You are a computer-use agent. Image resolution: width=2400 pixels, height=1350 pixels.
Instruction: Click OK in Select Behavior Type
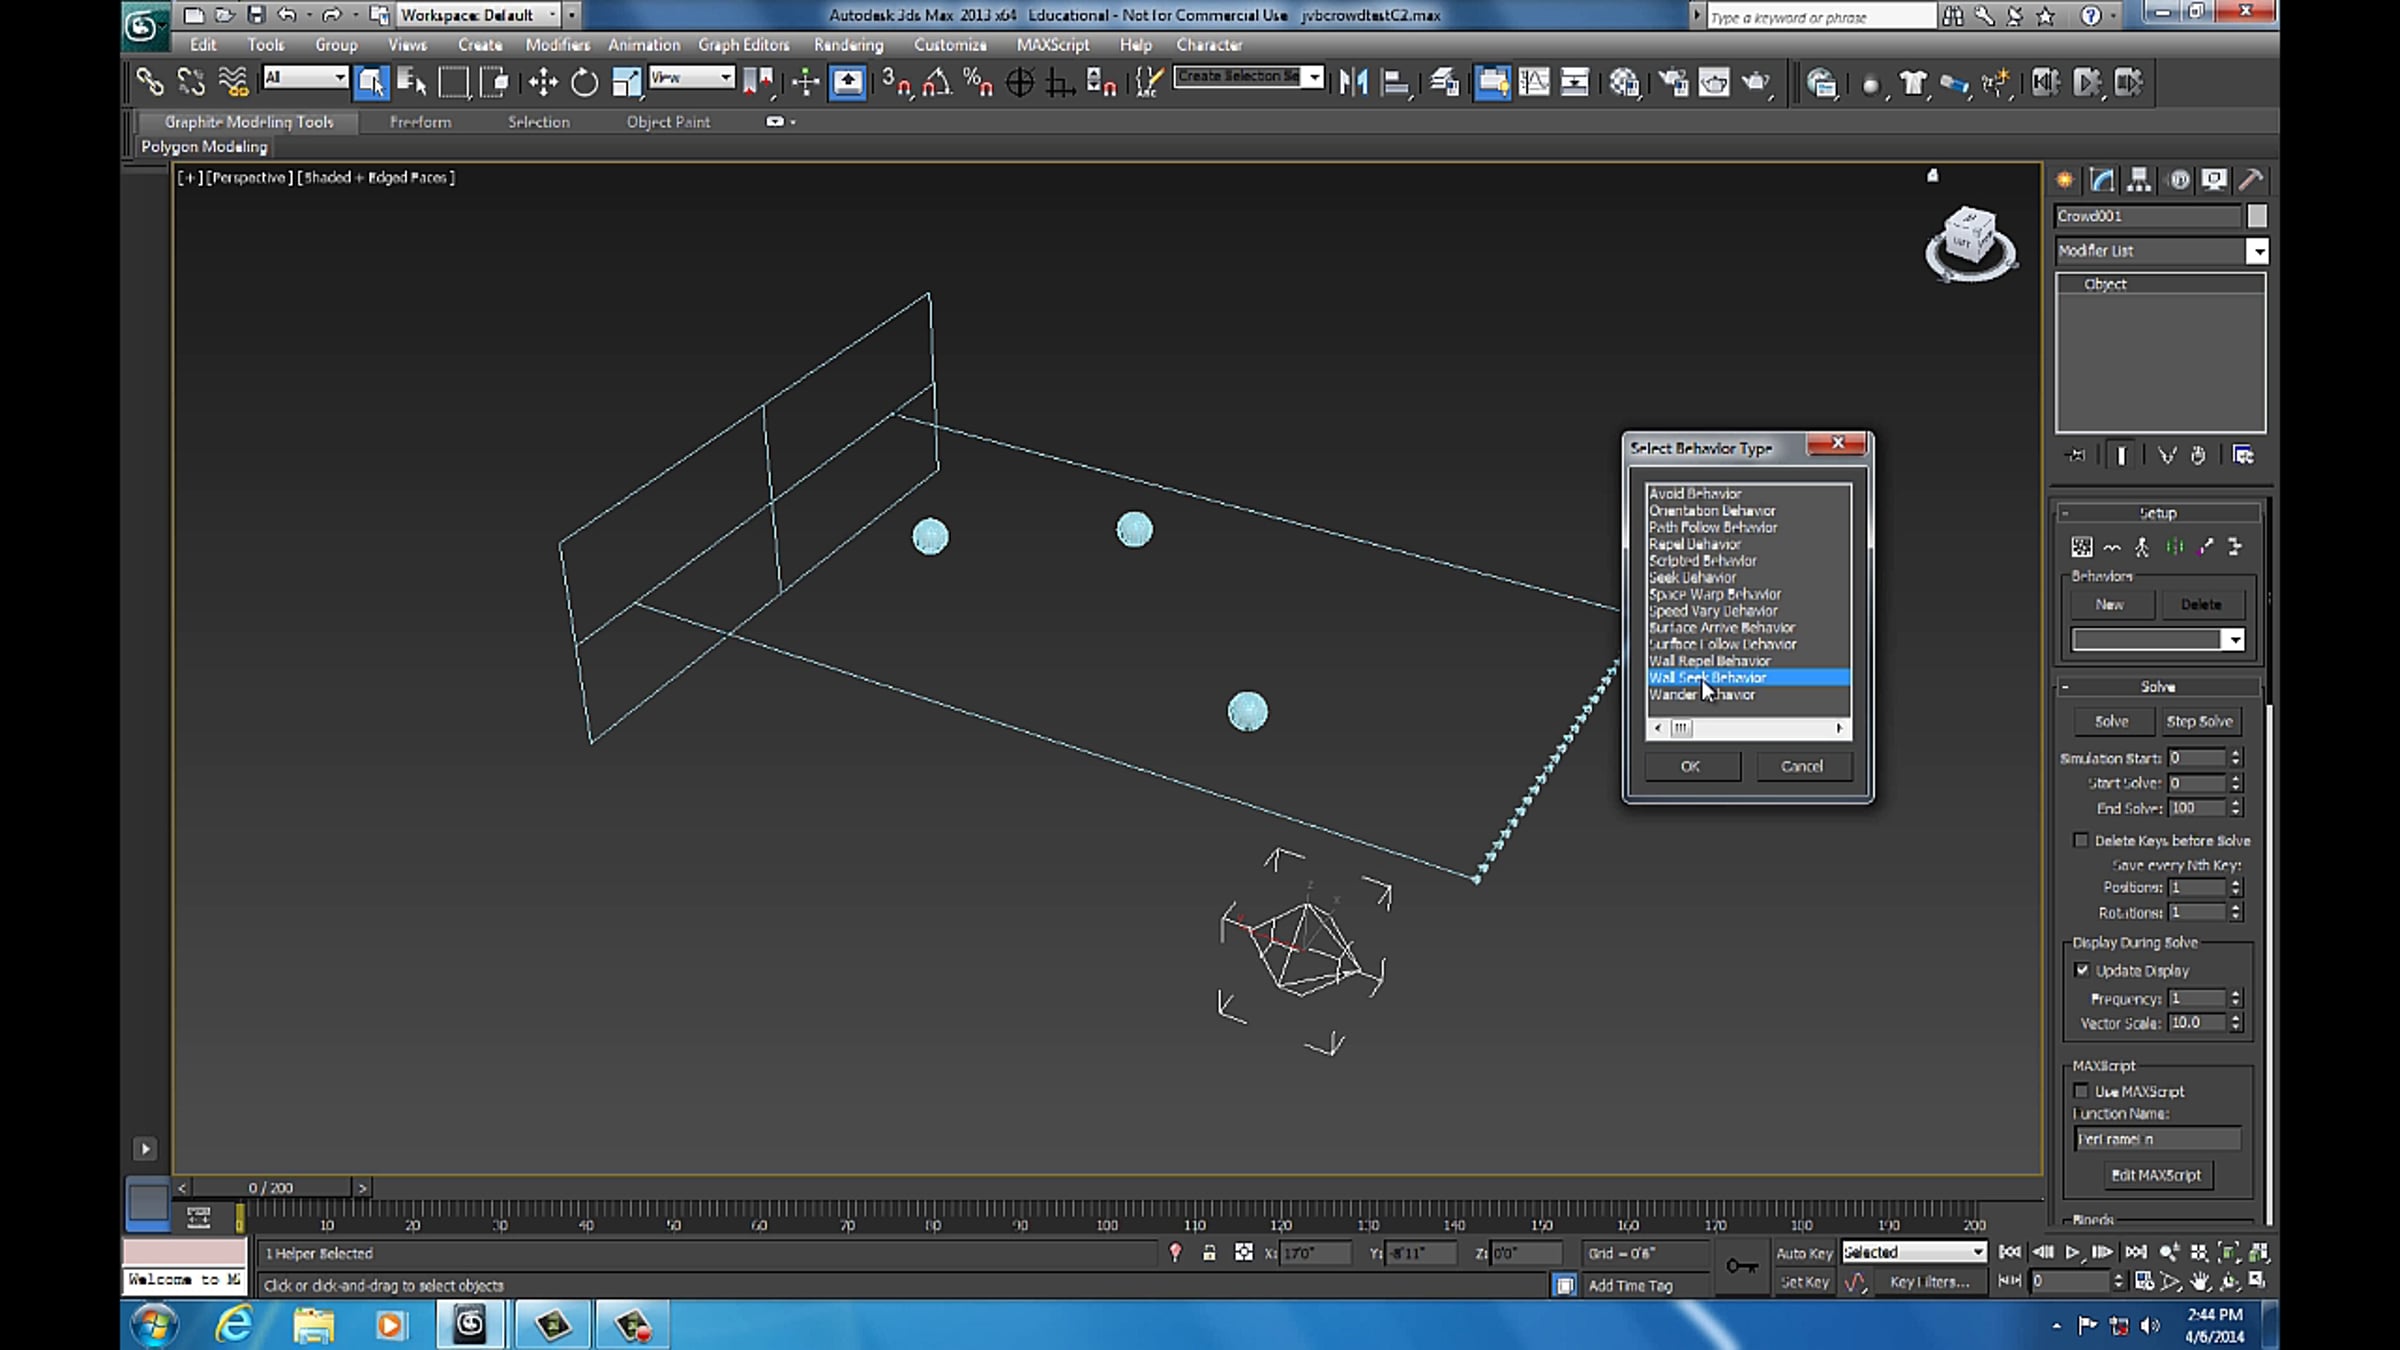click(x=1690, y=766)
